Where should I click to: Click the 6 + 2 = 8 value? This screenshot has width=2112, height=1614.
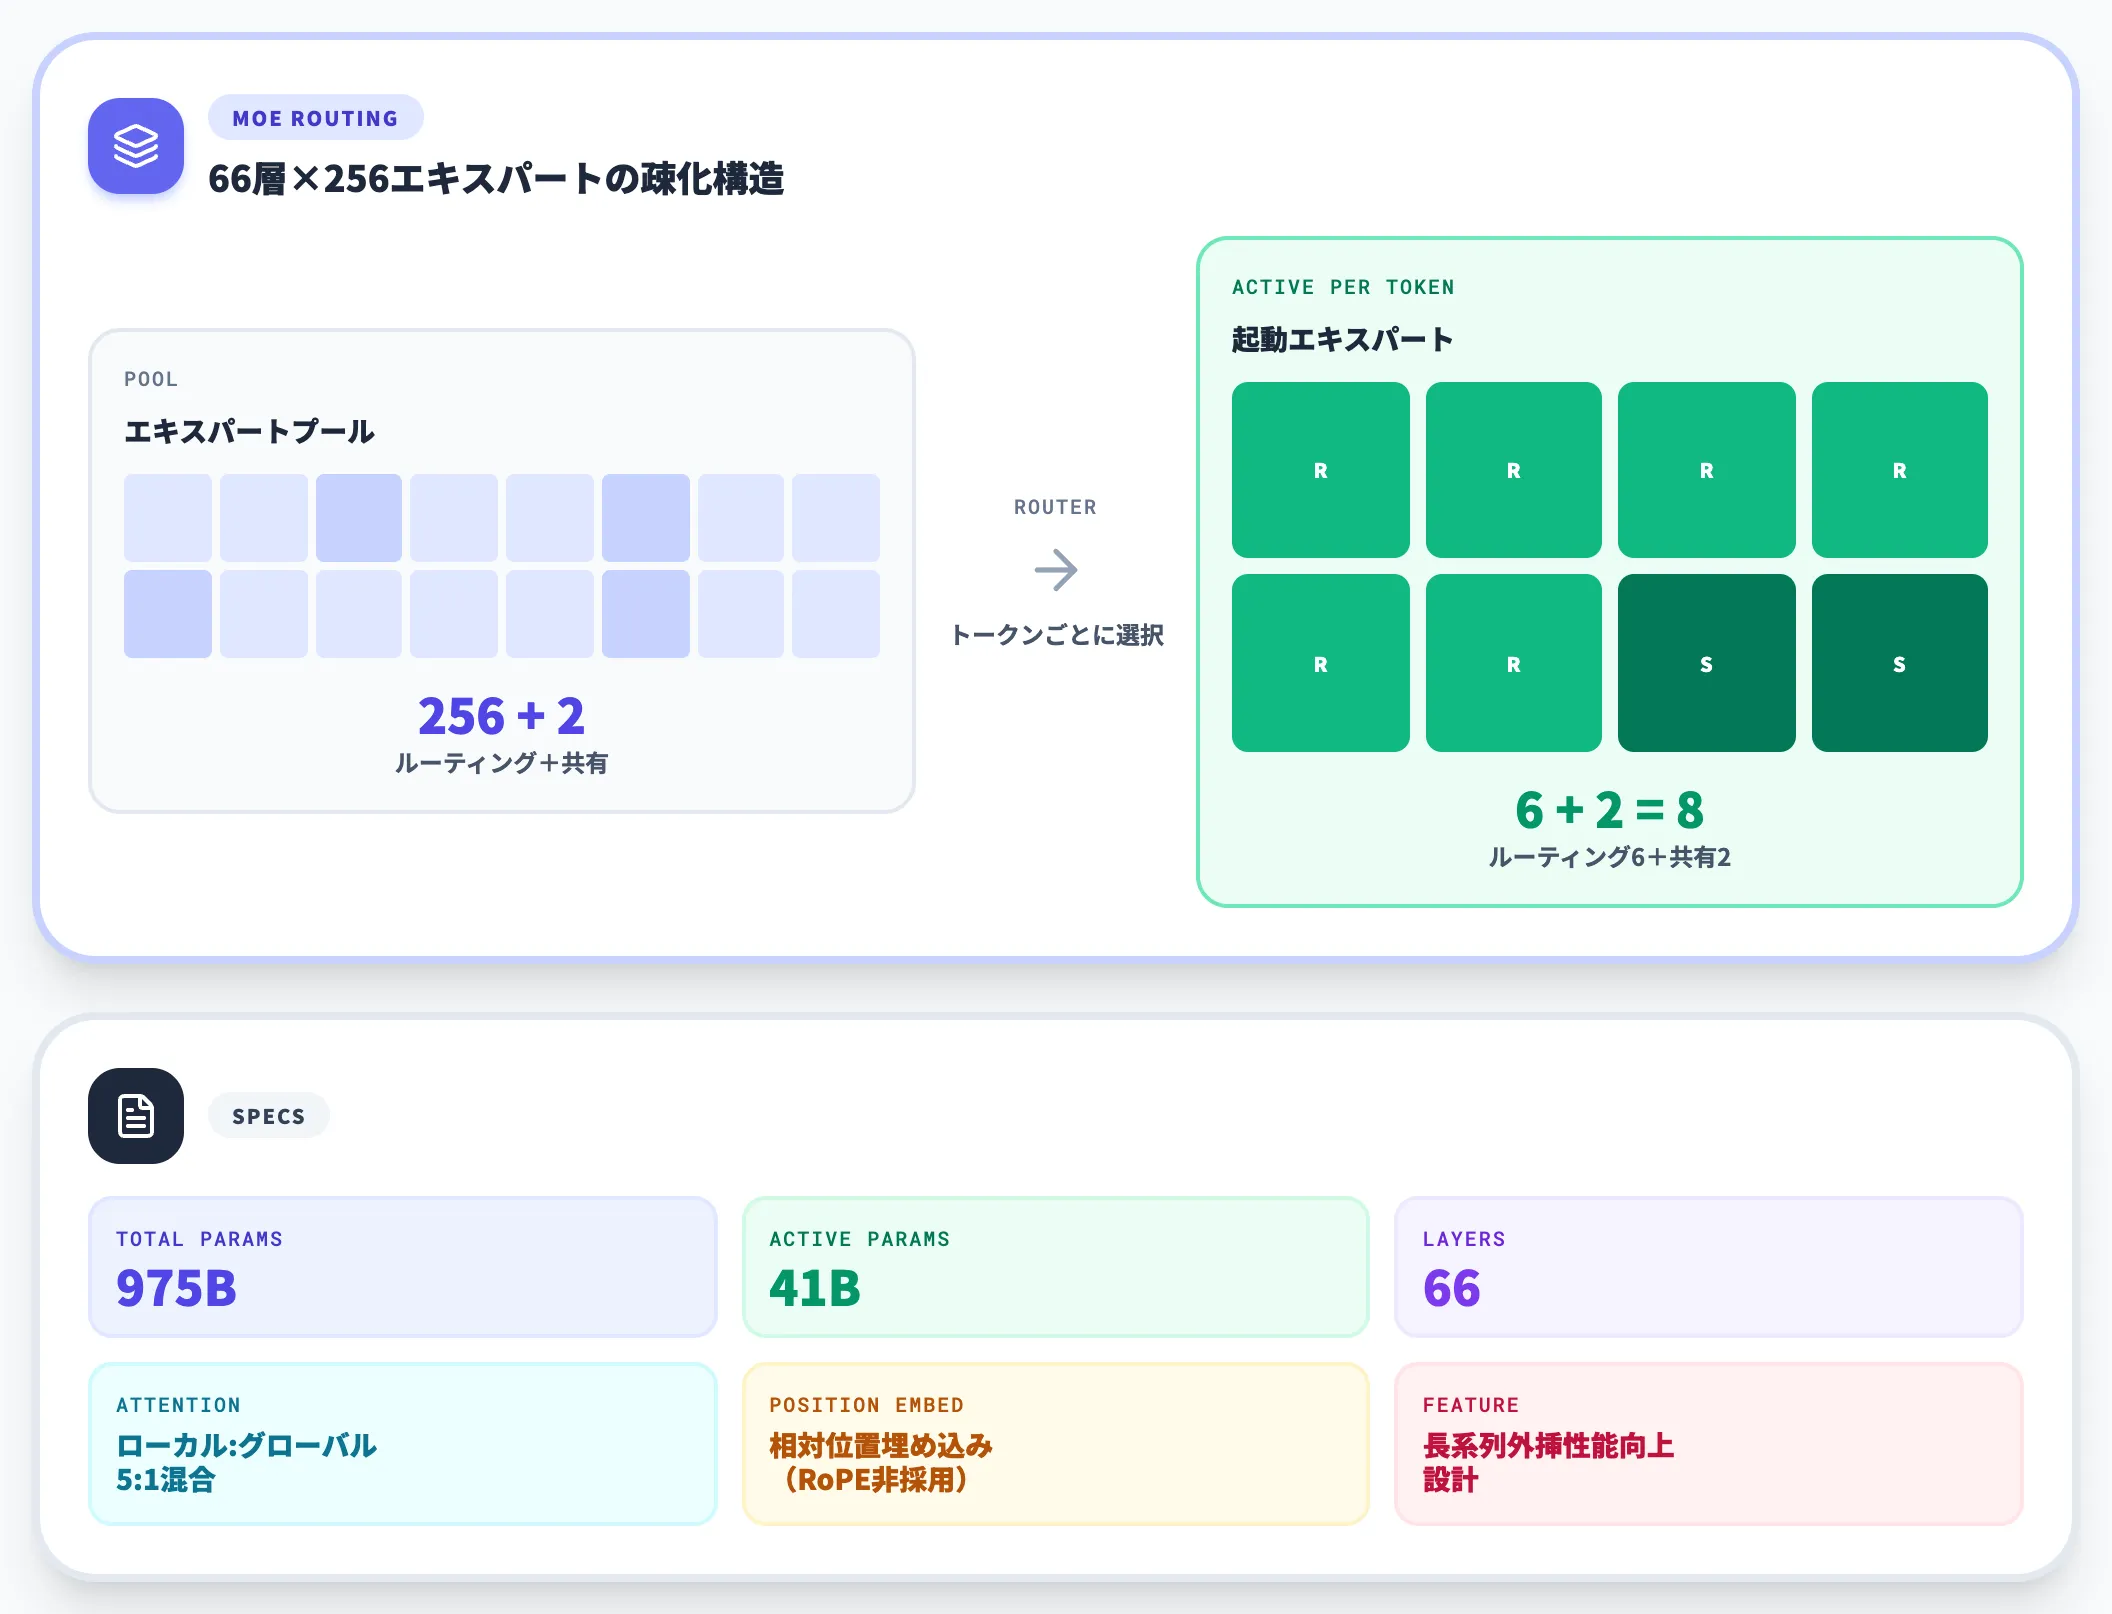tap(1610, 810)
